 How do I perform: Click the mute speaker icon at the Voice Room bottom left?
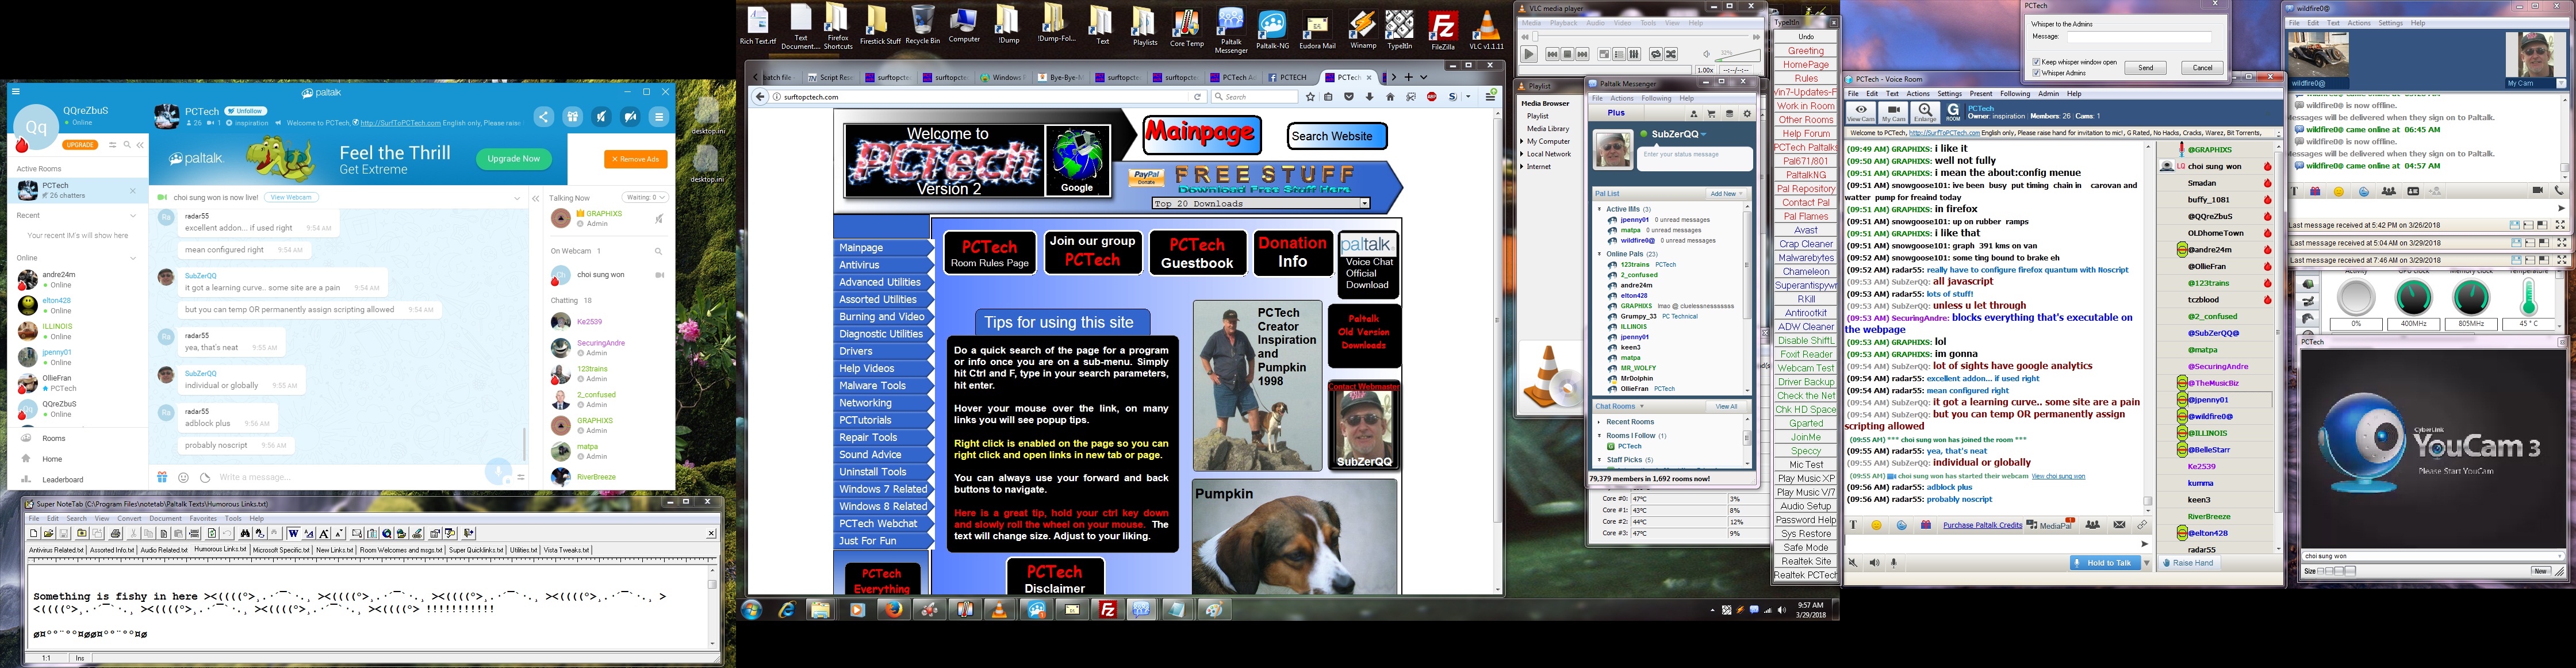1853,563
